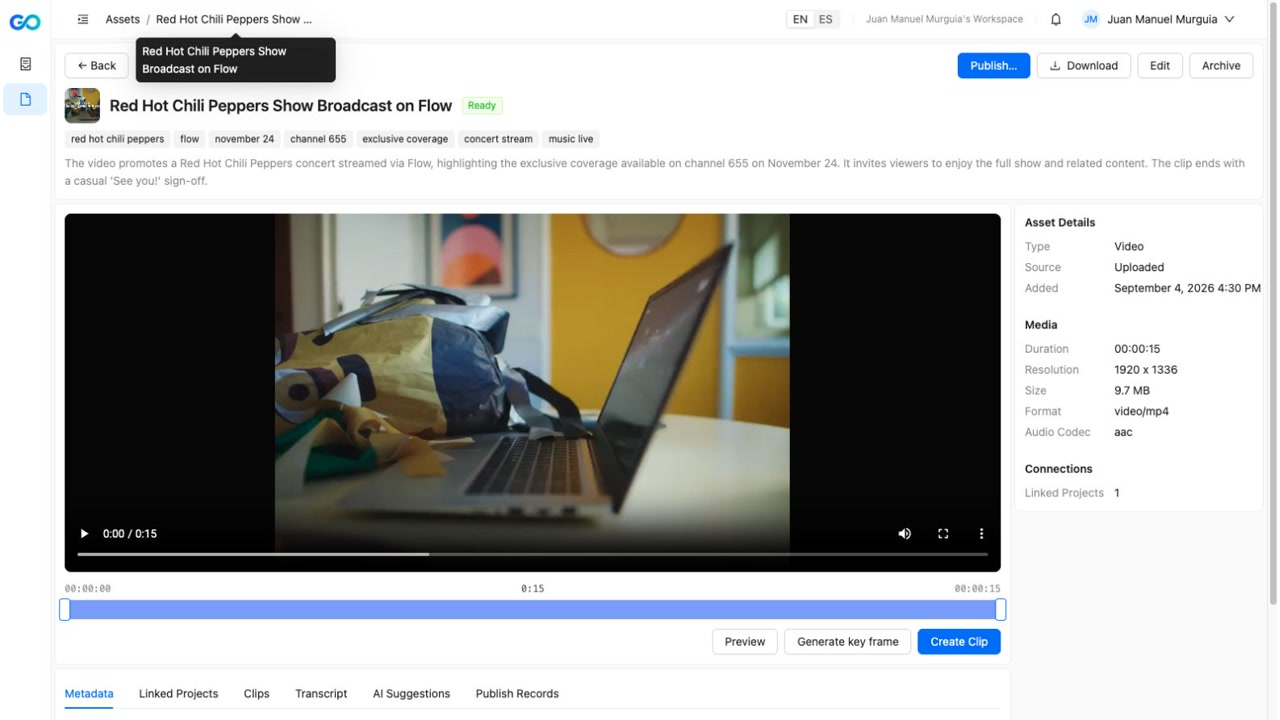The width and height of the screenshot is (1280, 720).
Task: Click Generate key frame
Action: 848,642
